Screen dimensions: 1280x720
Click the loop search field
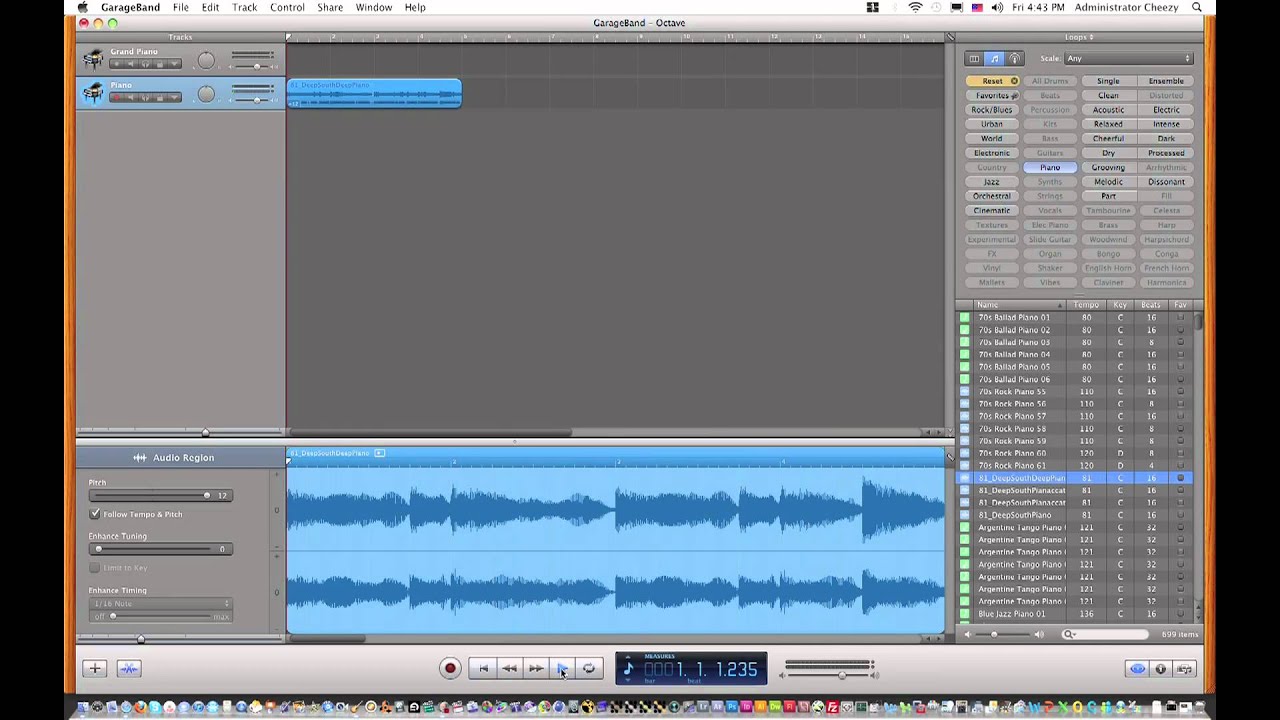[1106, 634]
